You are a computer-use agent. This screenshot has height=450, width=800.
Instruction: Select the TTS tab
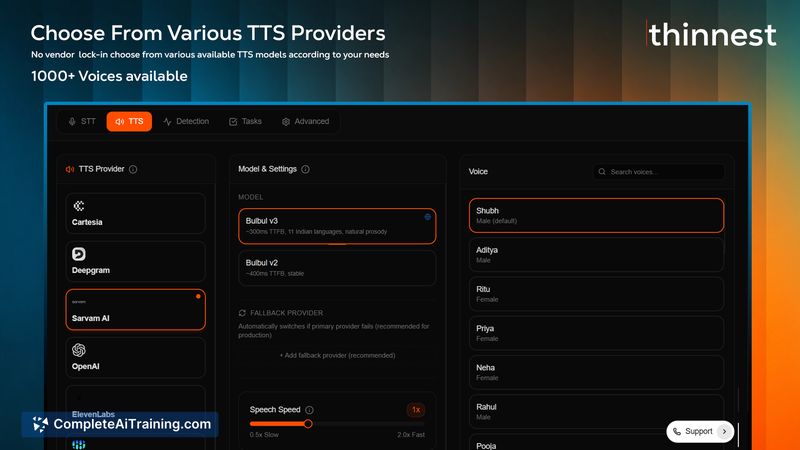click(129, 121)
